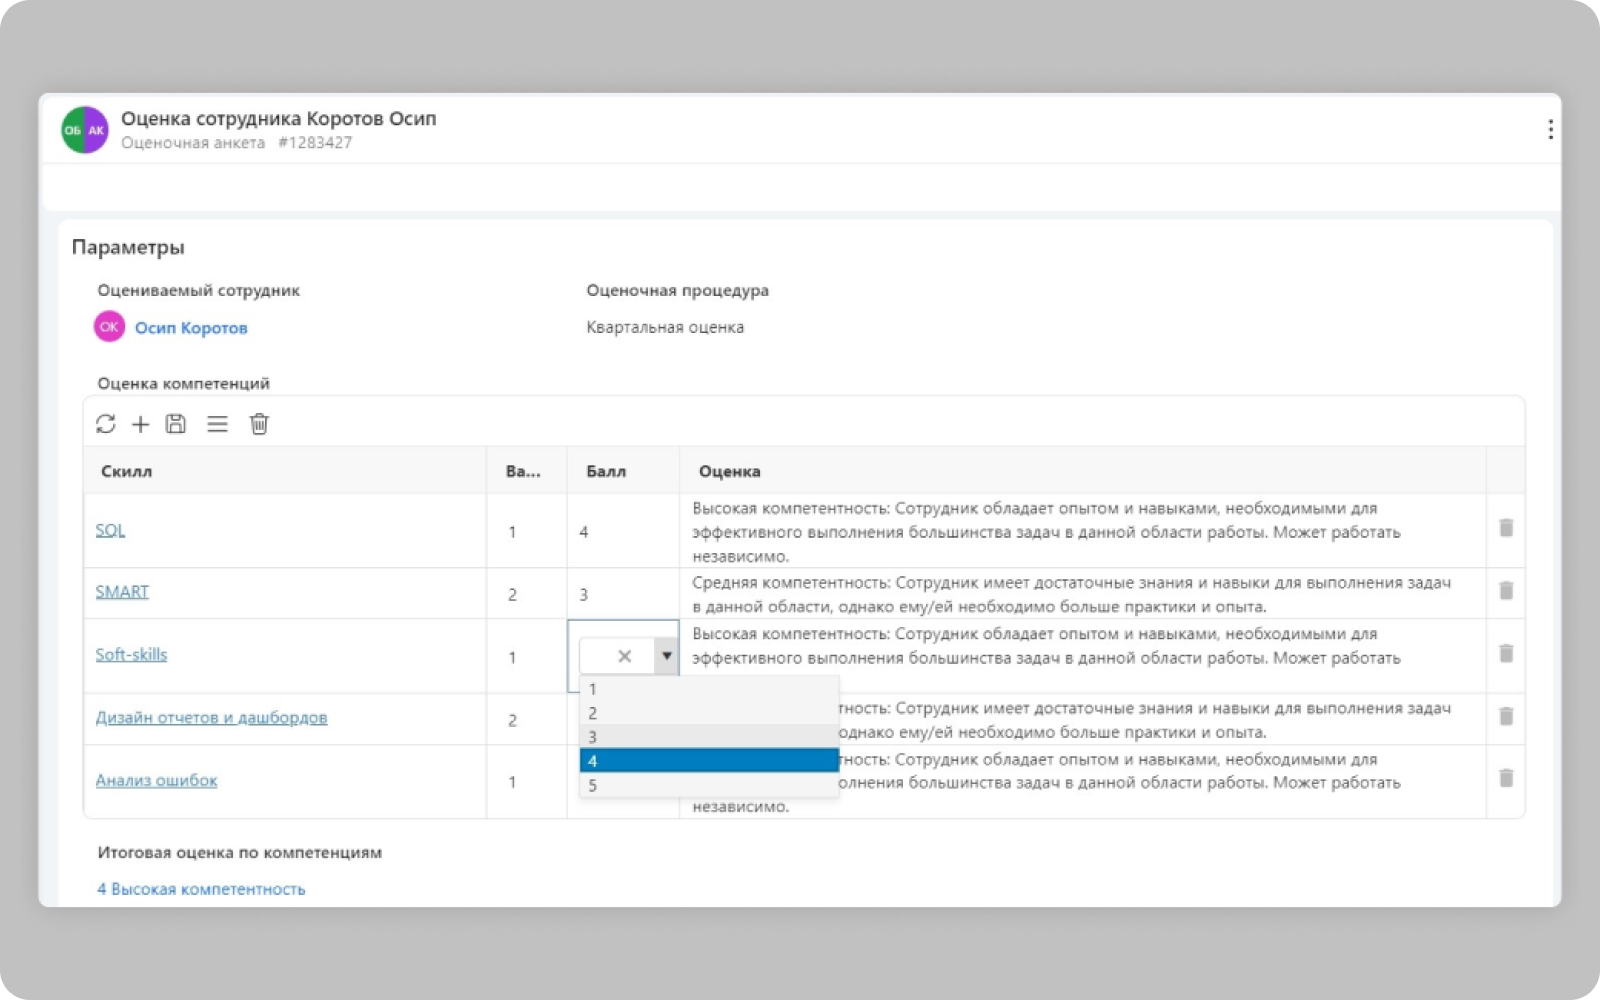Toggle the score dropdown arrow for Soft-skills
Screen dimensions: 1600x1000
point(666,656)
